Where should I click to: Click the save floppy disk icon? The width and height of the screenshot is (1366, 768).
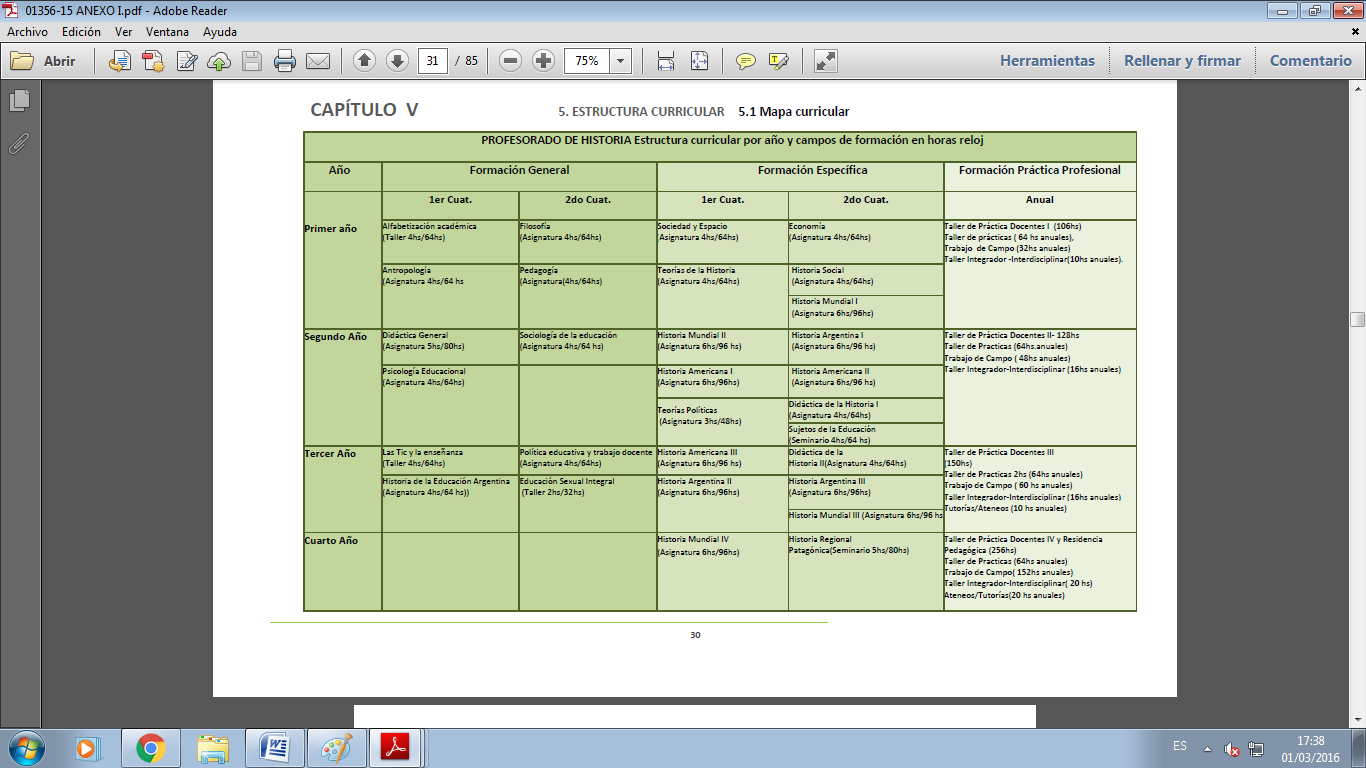[252, 61]
